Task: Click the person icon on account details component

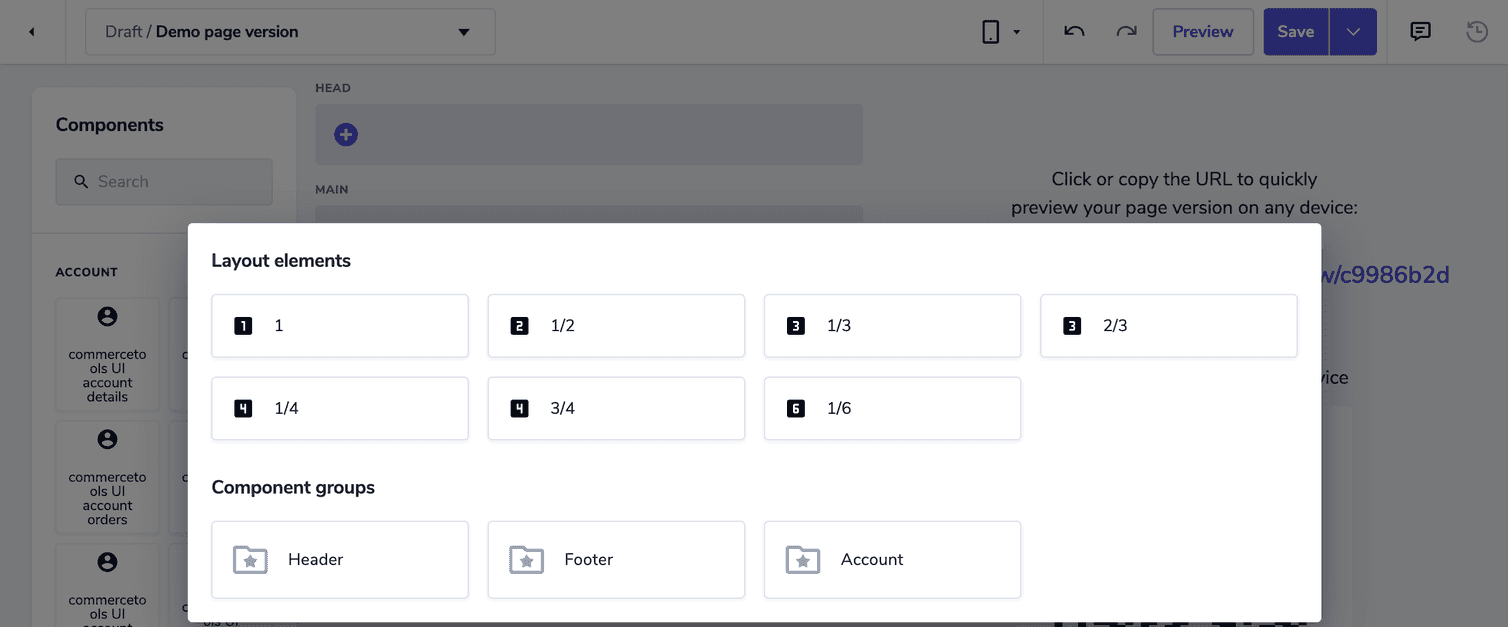Action: click(107, 315)
